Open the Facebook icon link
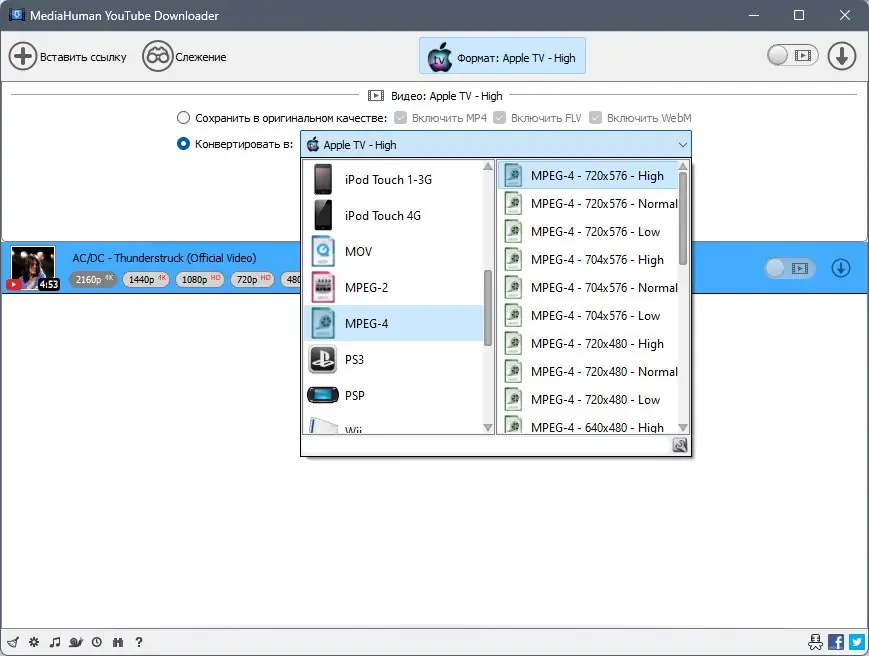This screenshot has height=656, width=869. click(x=836, y=642)
